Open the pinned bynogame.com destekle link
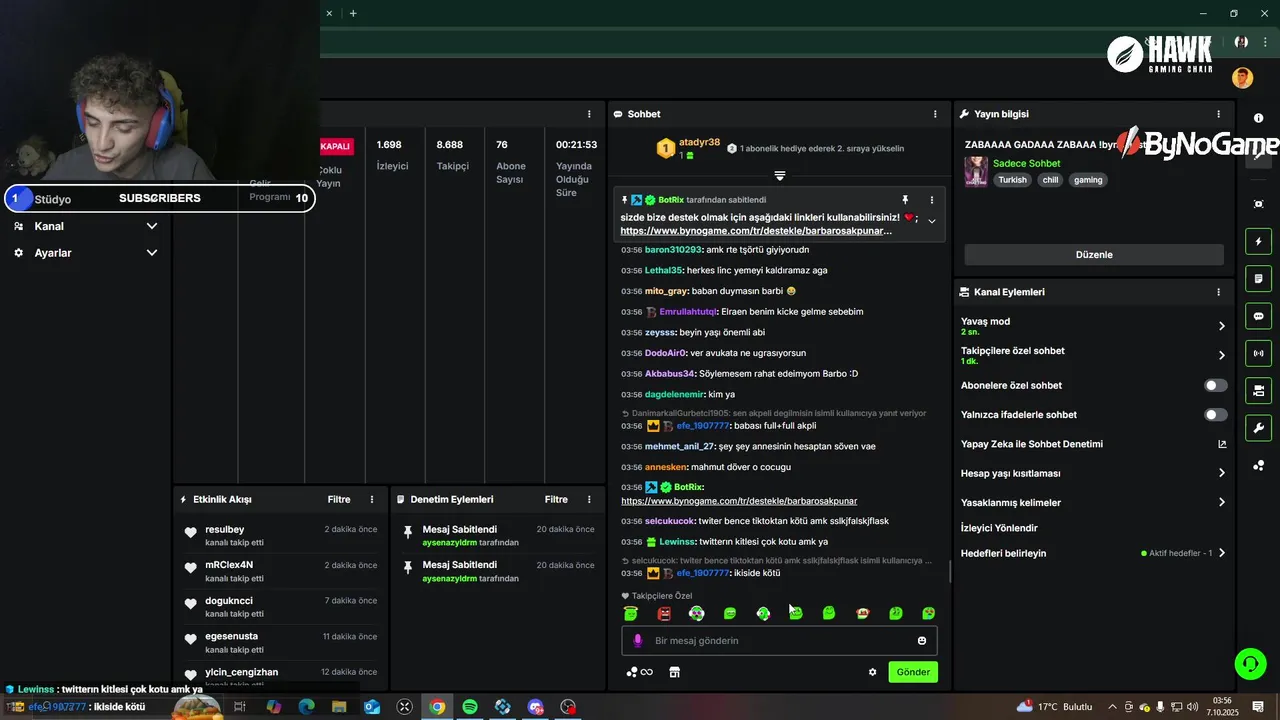 click(756, 231)
